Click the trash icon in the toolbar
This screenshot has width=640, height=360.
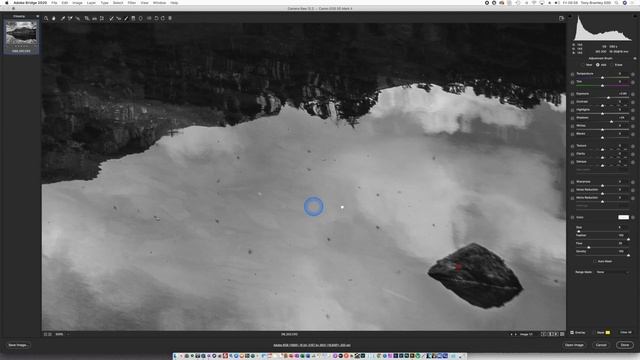click(170, 18)
